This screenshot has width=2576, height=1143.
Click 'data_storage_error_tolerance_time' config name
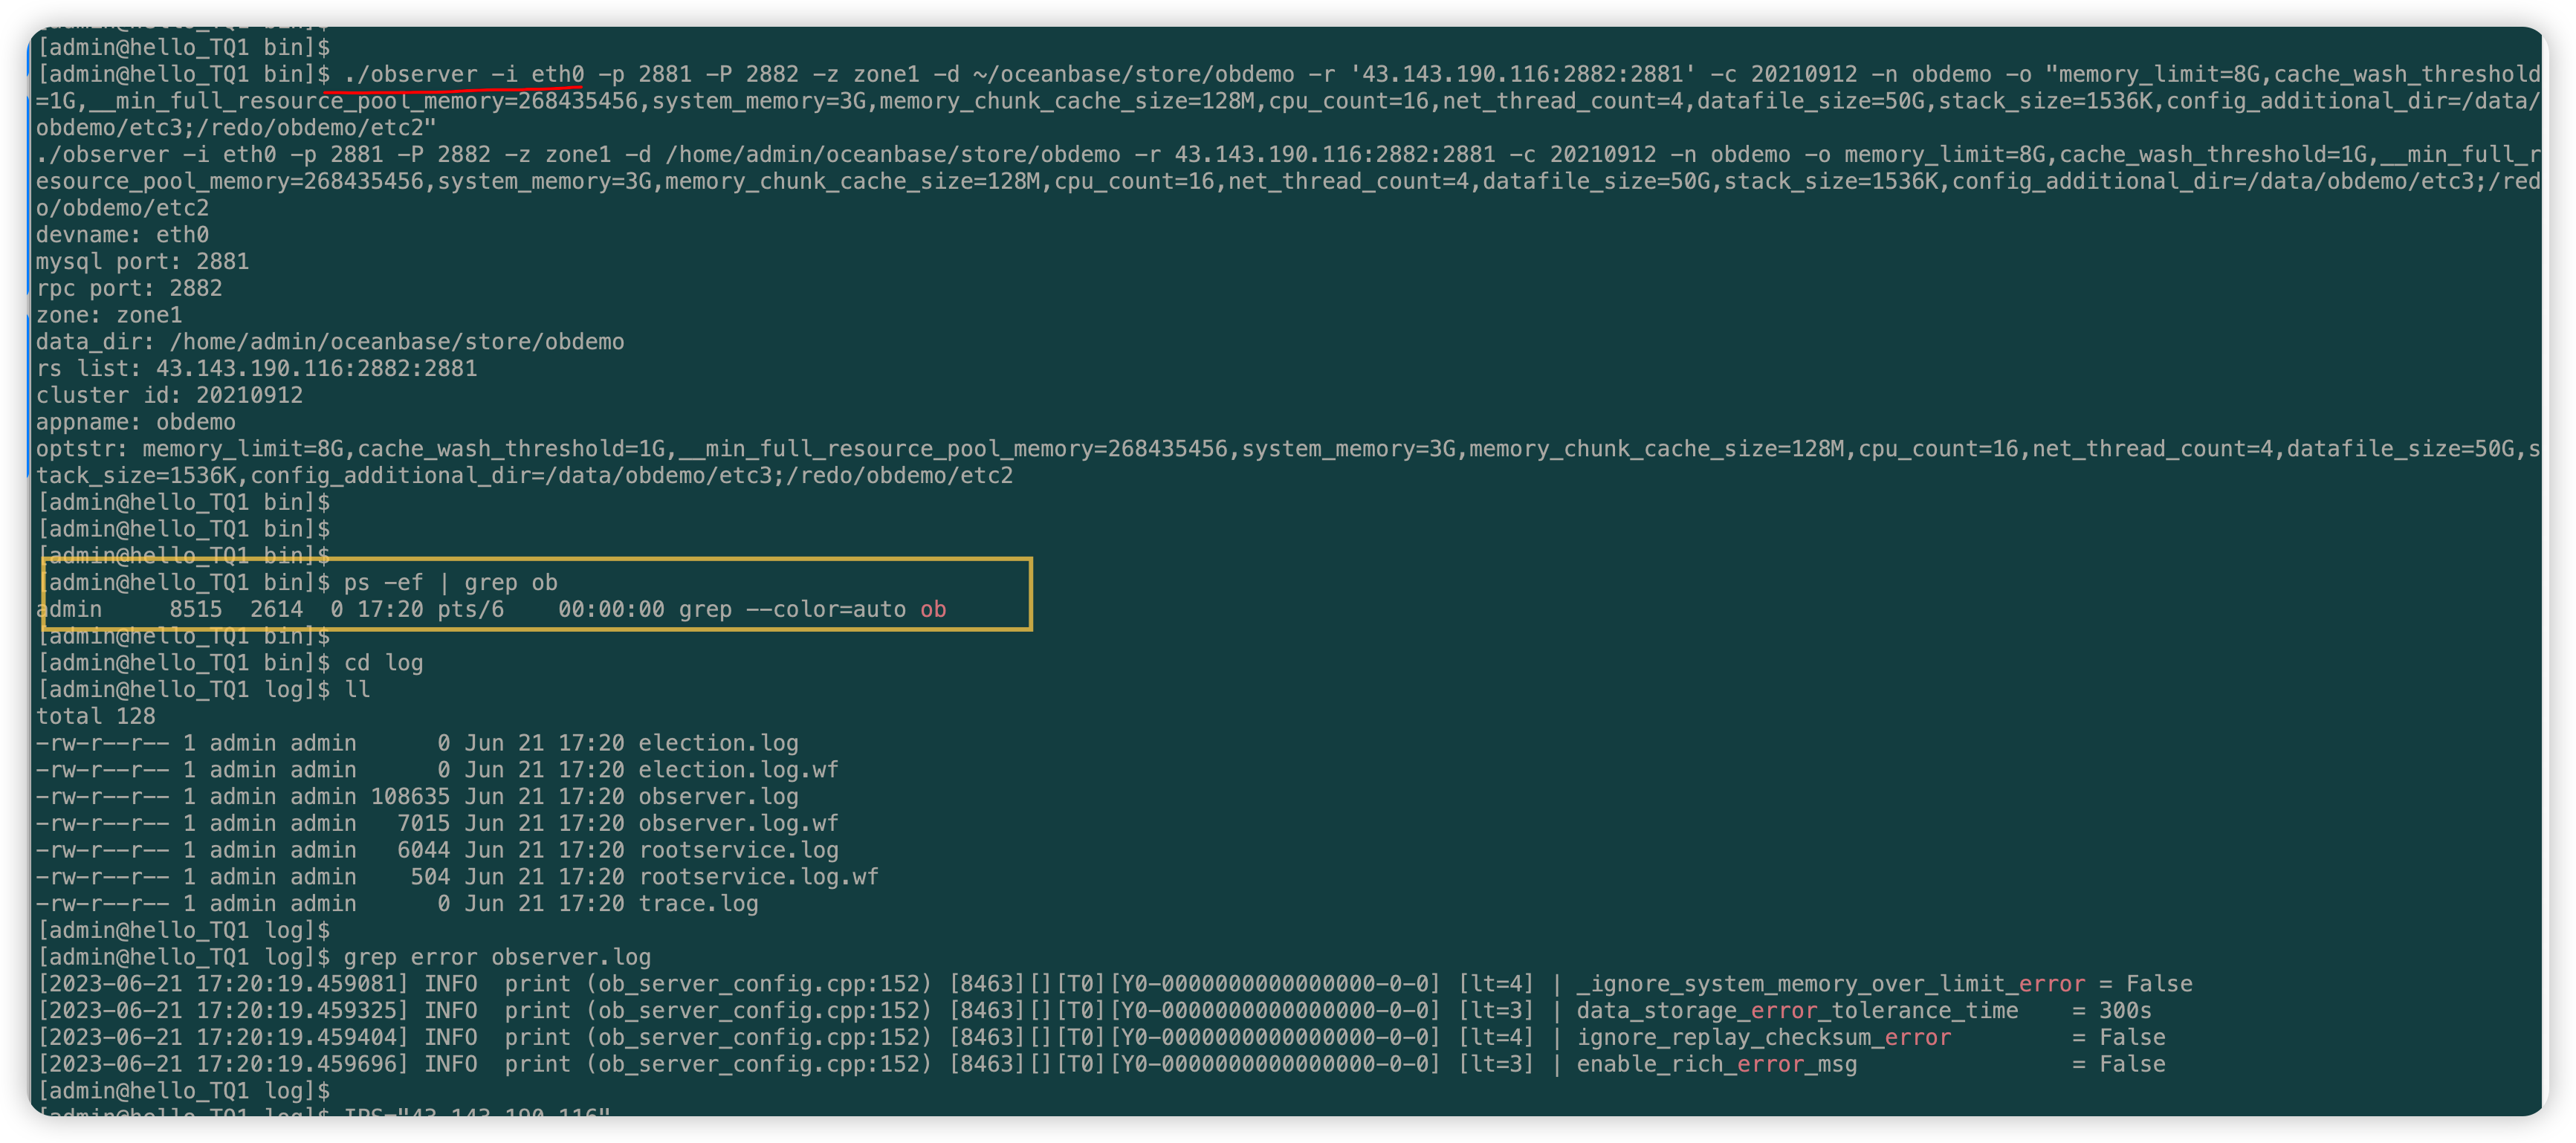click(1797, 1011)
